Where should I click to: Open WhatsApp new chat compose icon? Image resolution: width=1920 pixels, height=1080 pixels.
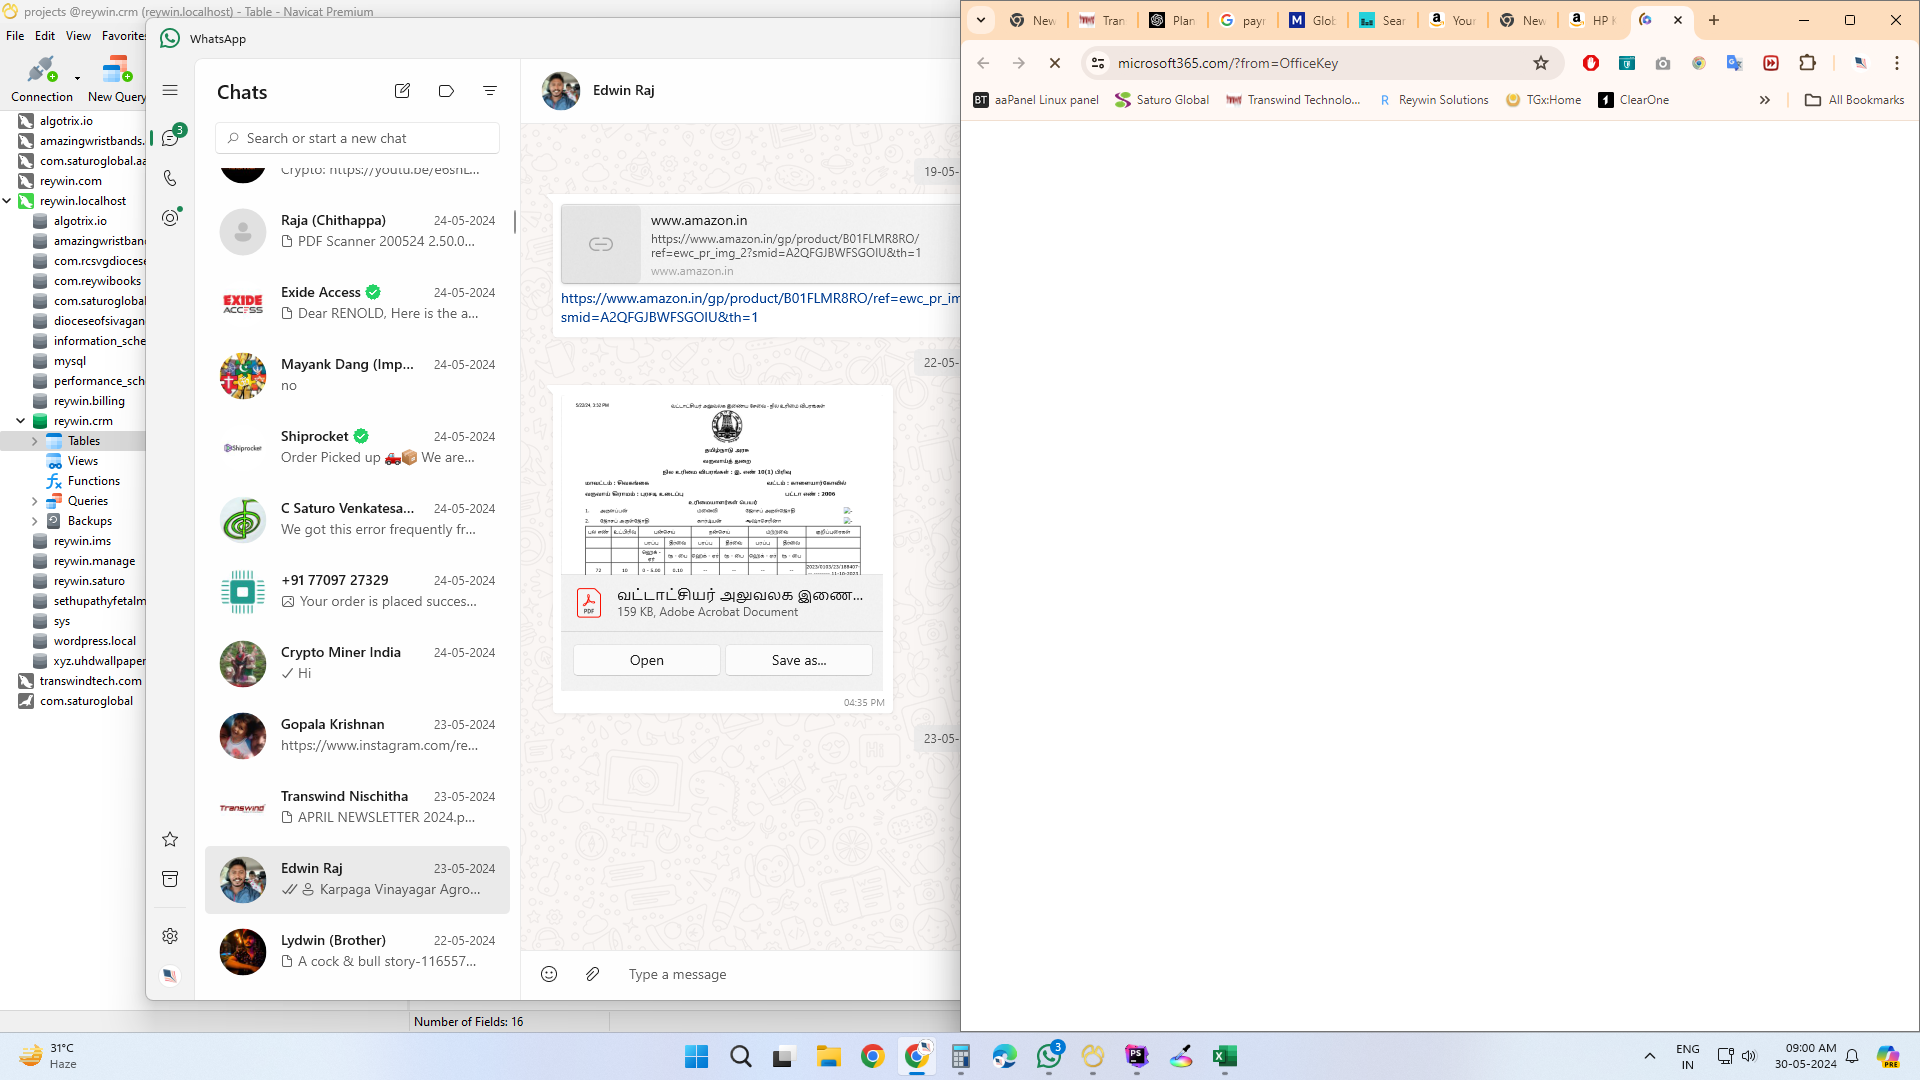(x=402, y=91)
